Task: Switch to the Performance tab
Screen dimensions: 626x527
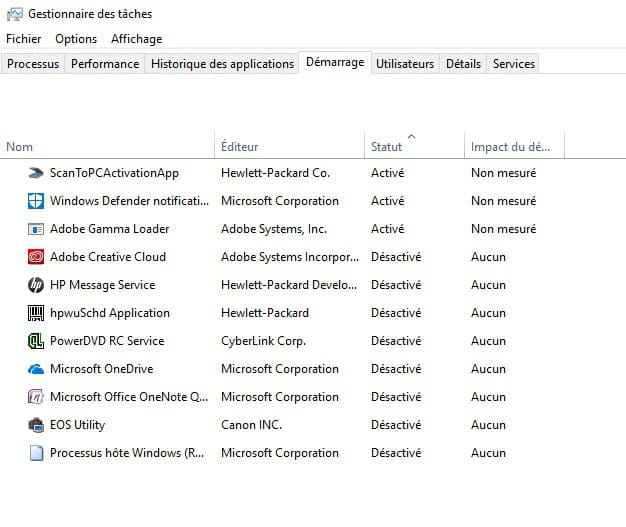Action: click(x=105, y=64)
